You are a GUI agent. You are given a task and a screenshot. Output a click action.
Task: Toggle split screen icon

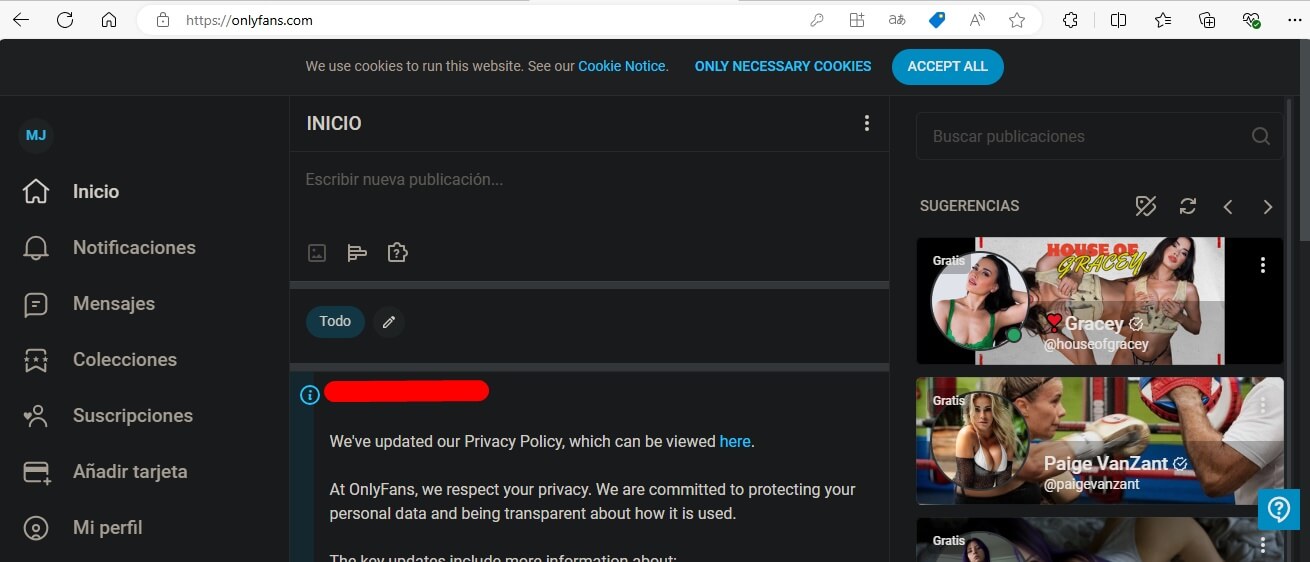(x=1118, y=20)
